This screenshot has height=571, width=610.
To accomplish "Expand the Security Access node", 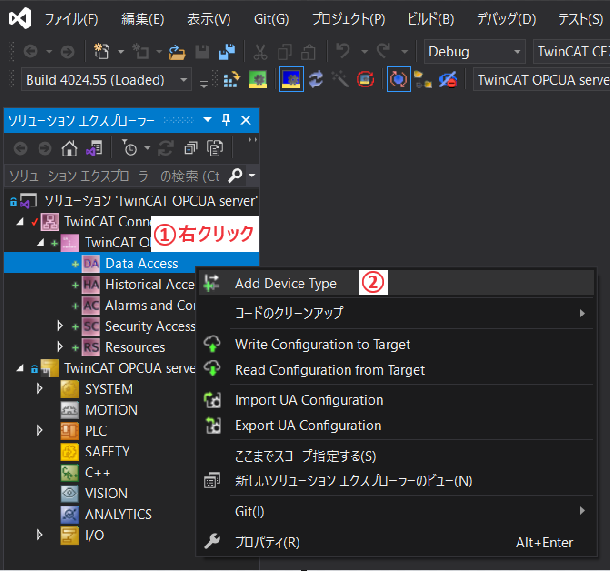I will click(x=60, y=326).
